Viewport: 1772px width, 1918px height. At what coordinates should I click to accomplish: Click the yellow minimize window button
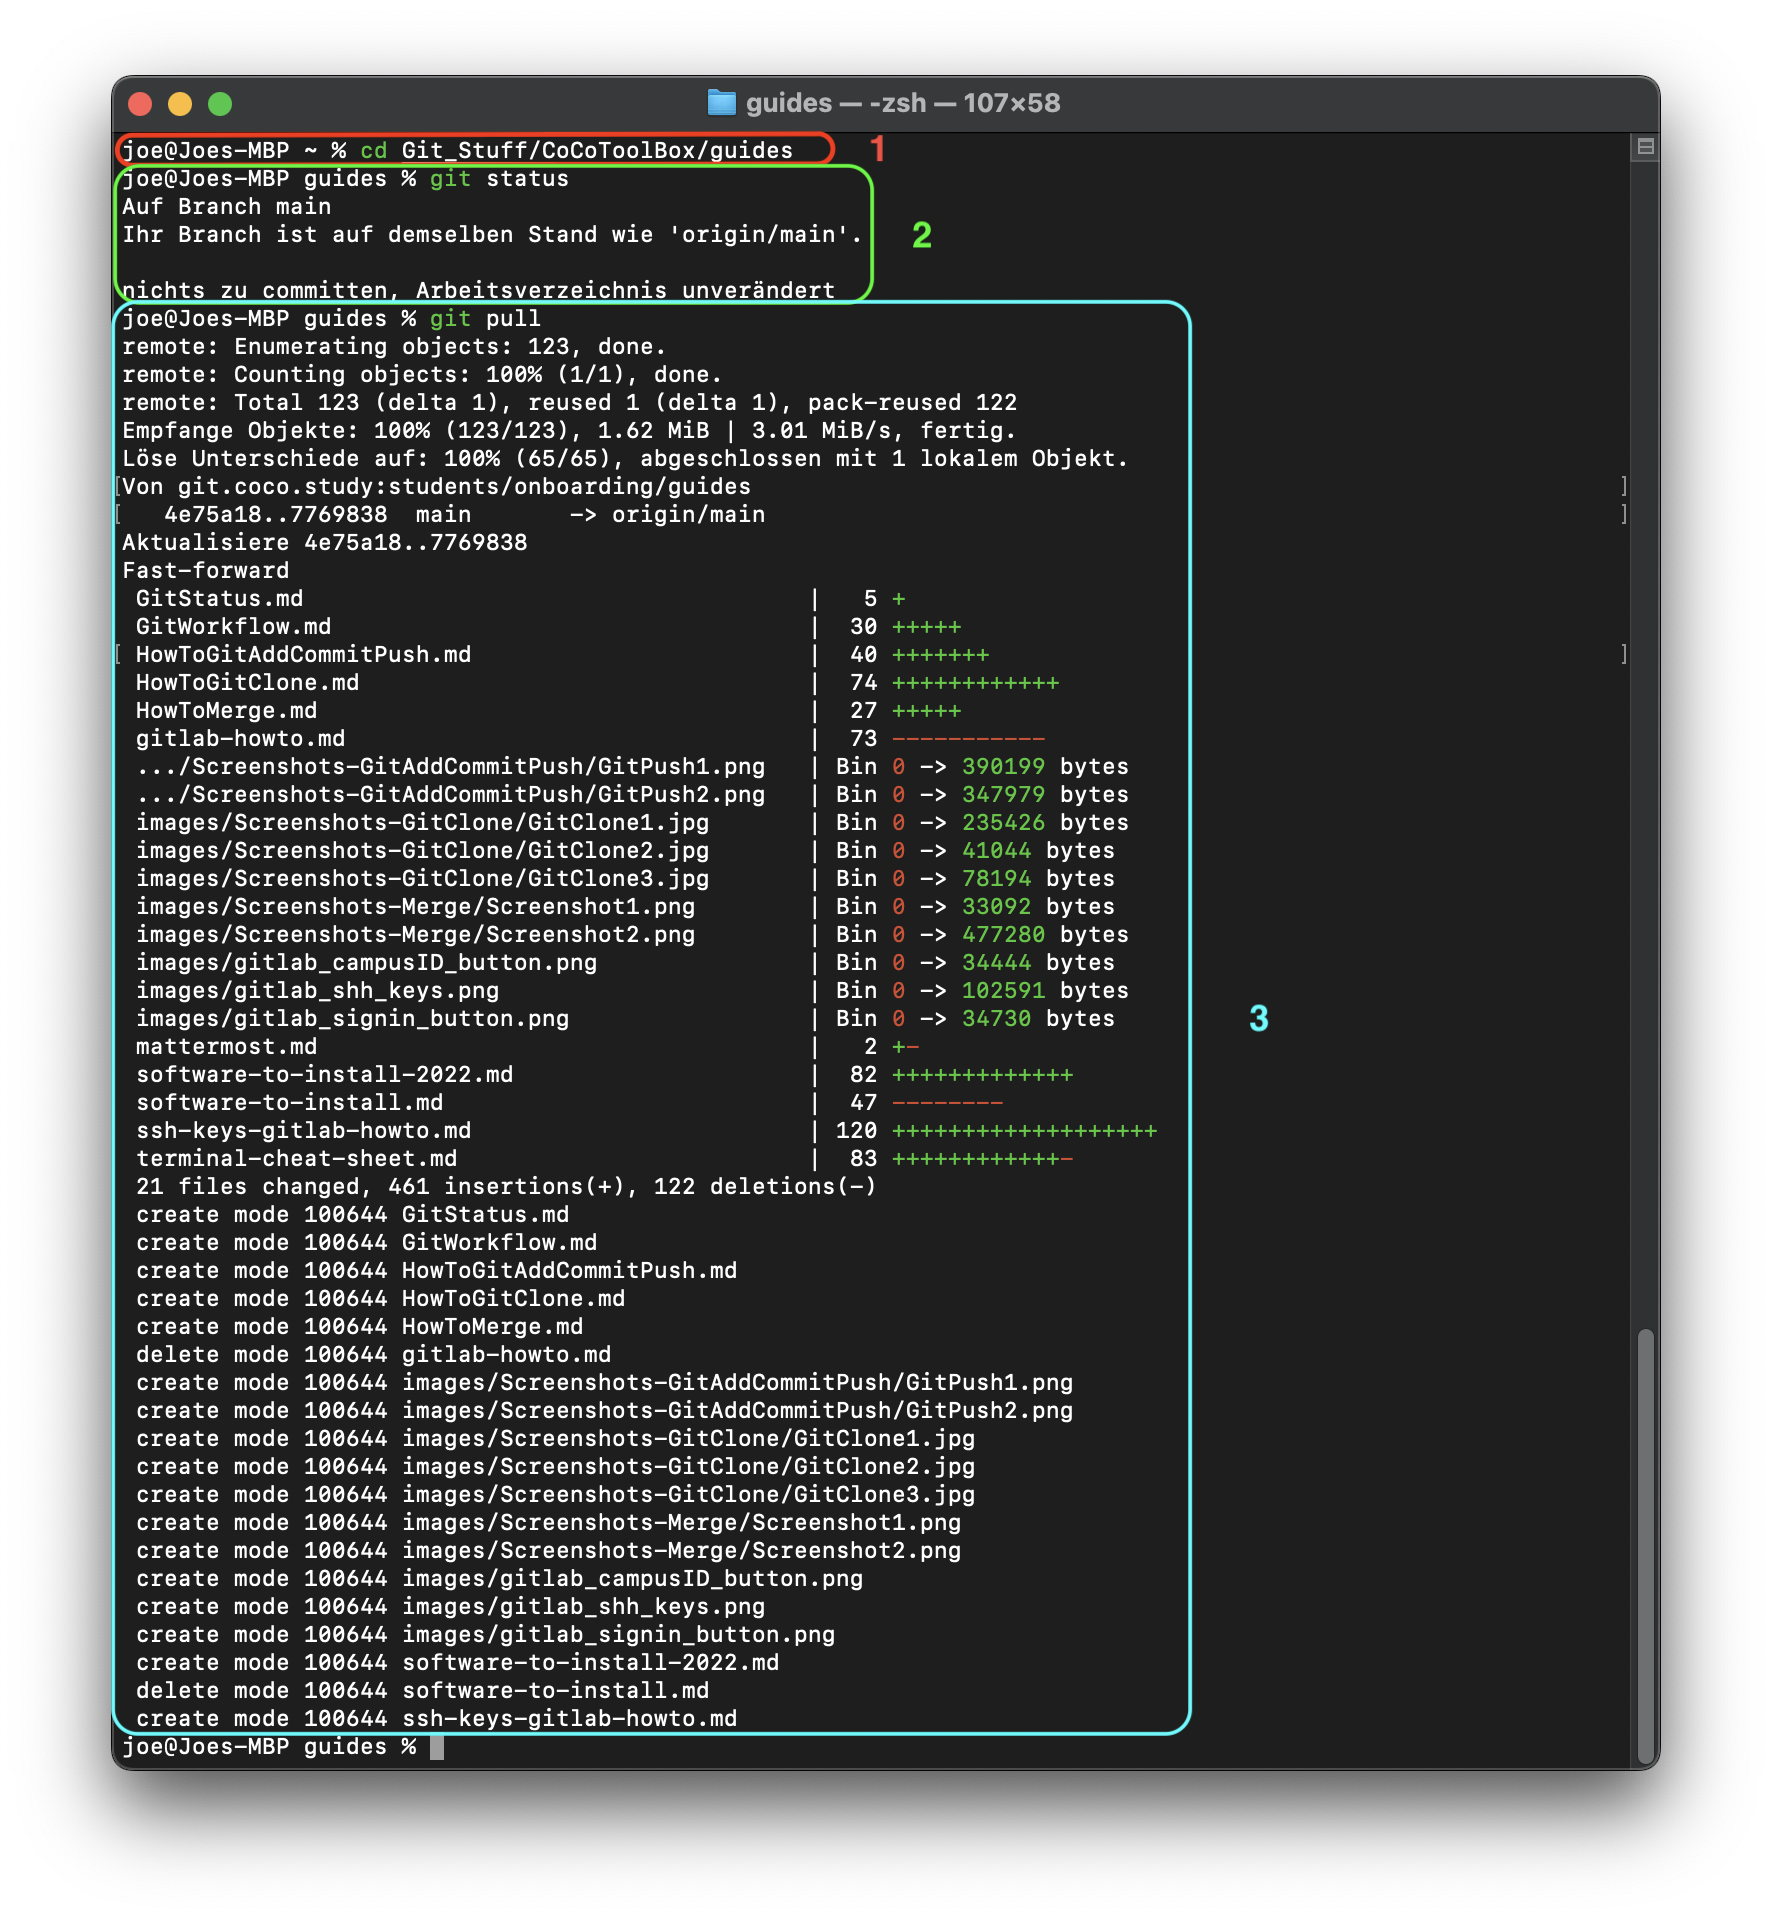pos(180,103)
